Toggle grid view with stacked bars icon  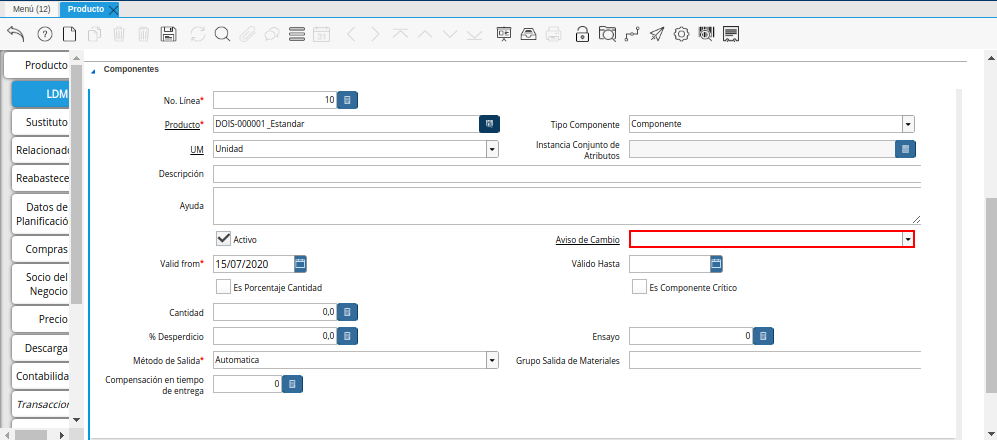coord(297,34)
